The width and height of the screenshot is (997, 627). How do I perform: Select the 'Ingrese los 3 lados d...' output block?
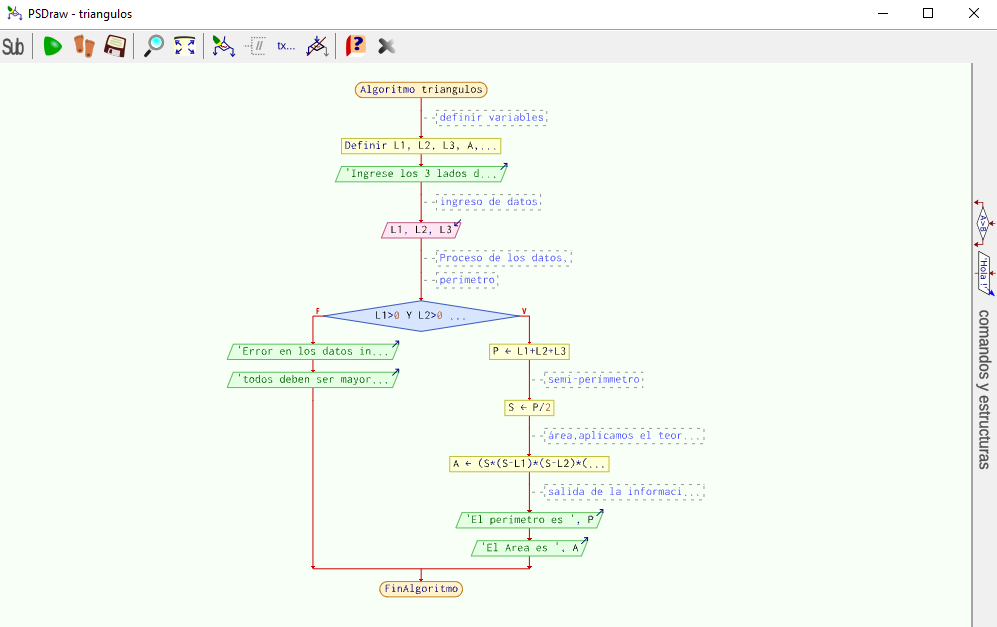pos(421,174)
